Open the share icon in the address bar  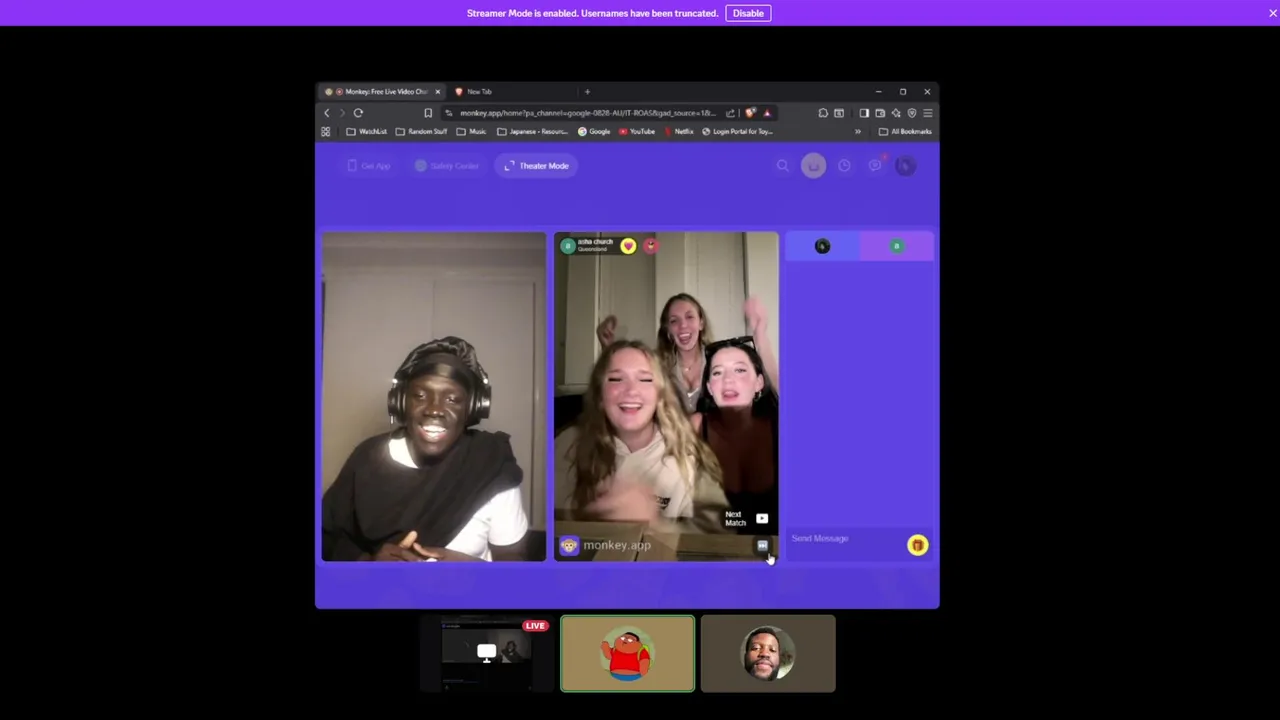click(730, 113)
